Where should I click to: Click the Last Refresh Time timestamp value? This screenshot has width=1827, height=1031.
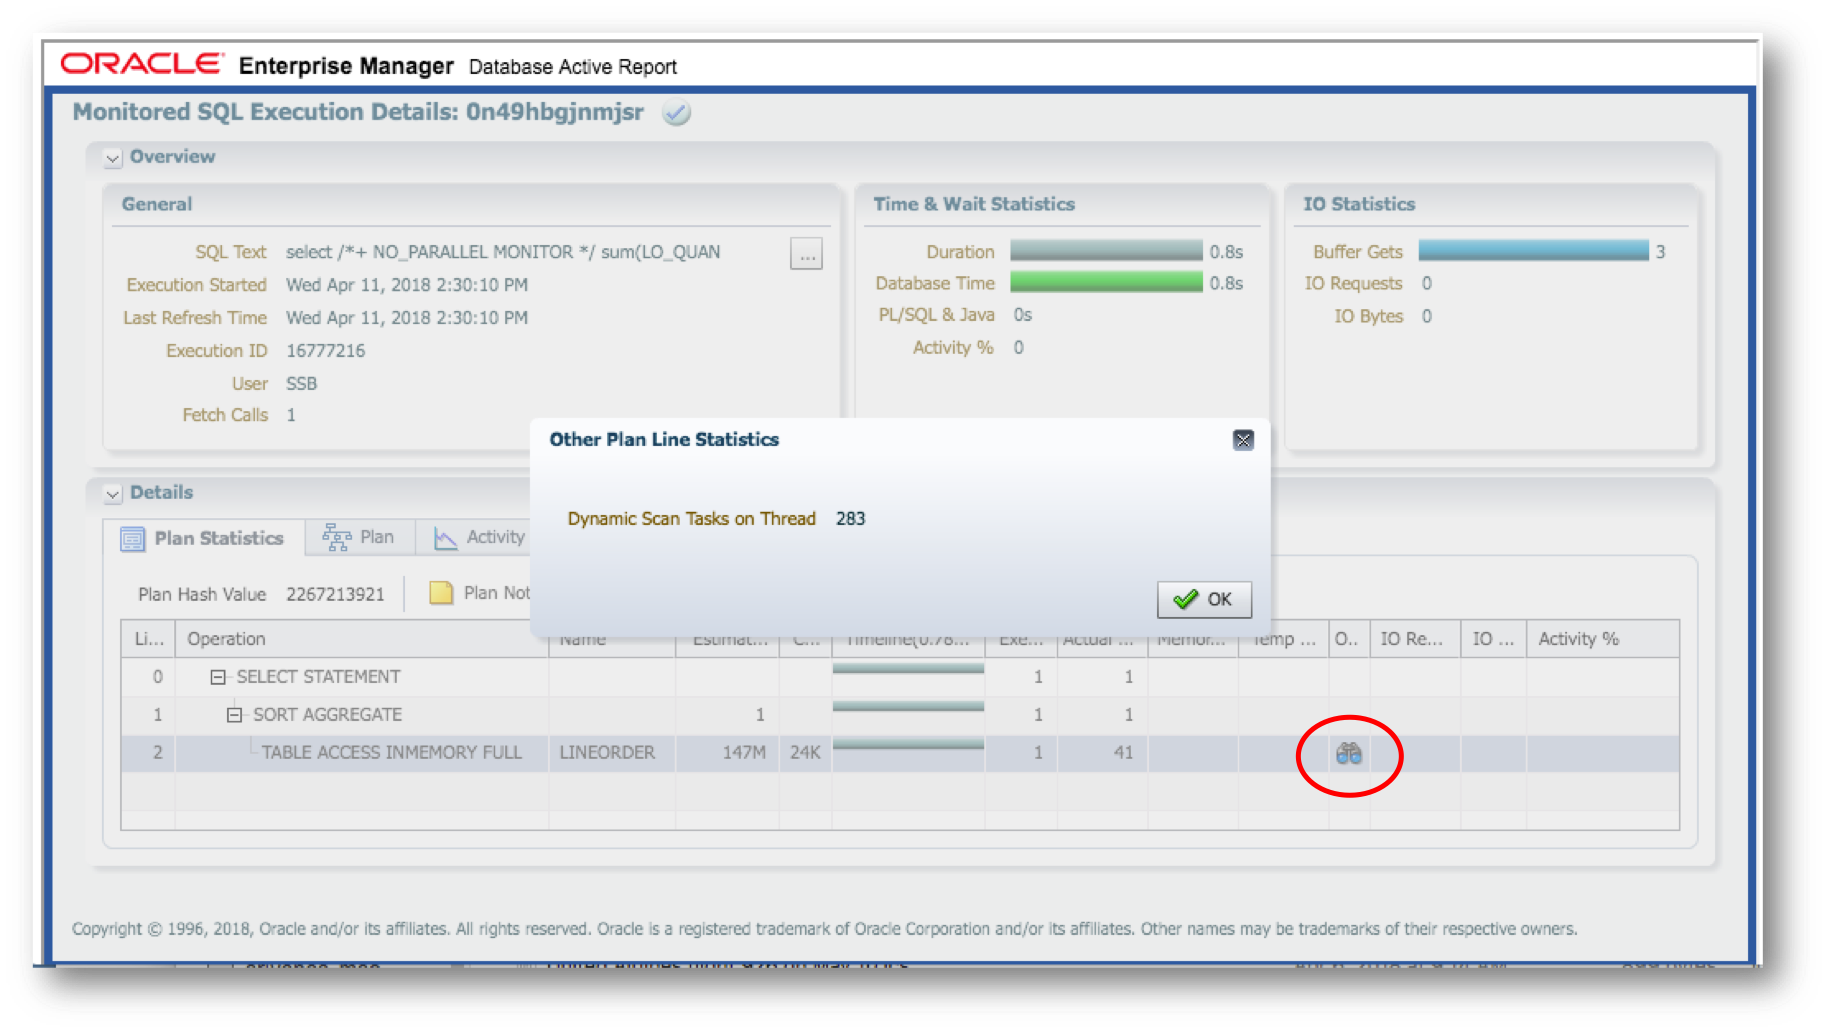click(x=407, y=318)
